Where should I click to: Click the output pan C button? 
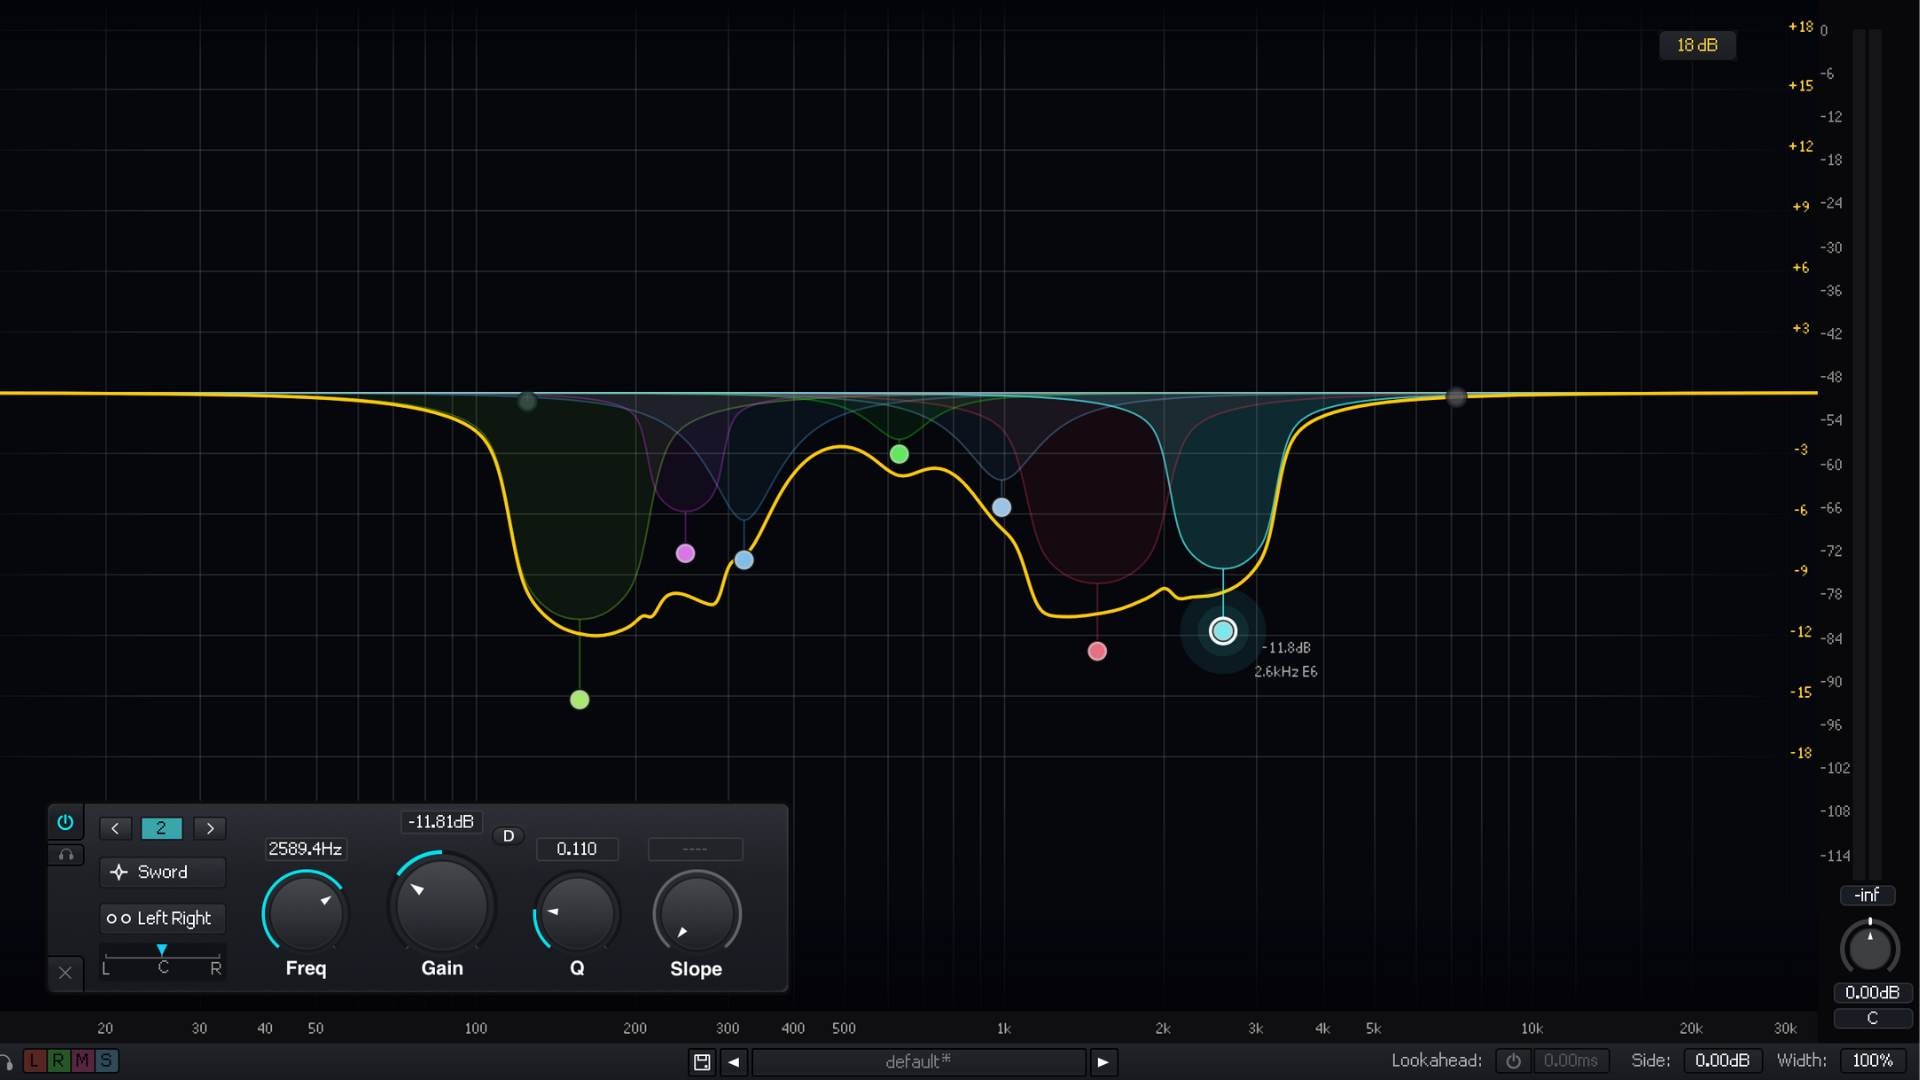1872,1018
